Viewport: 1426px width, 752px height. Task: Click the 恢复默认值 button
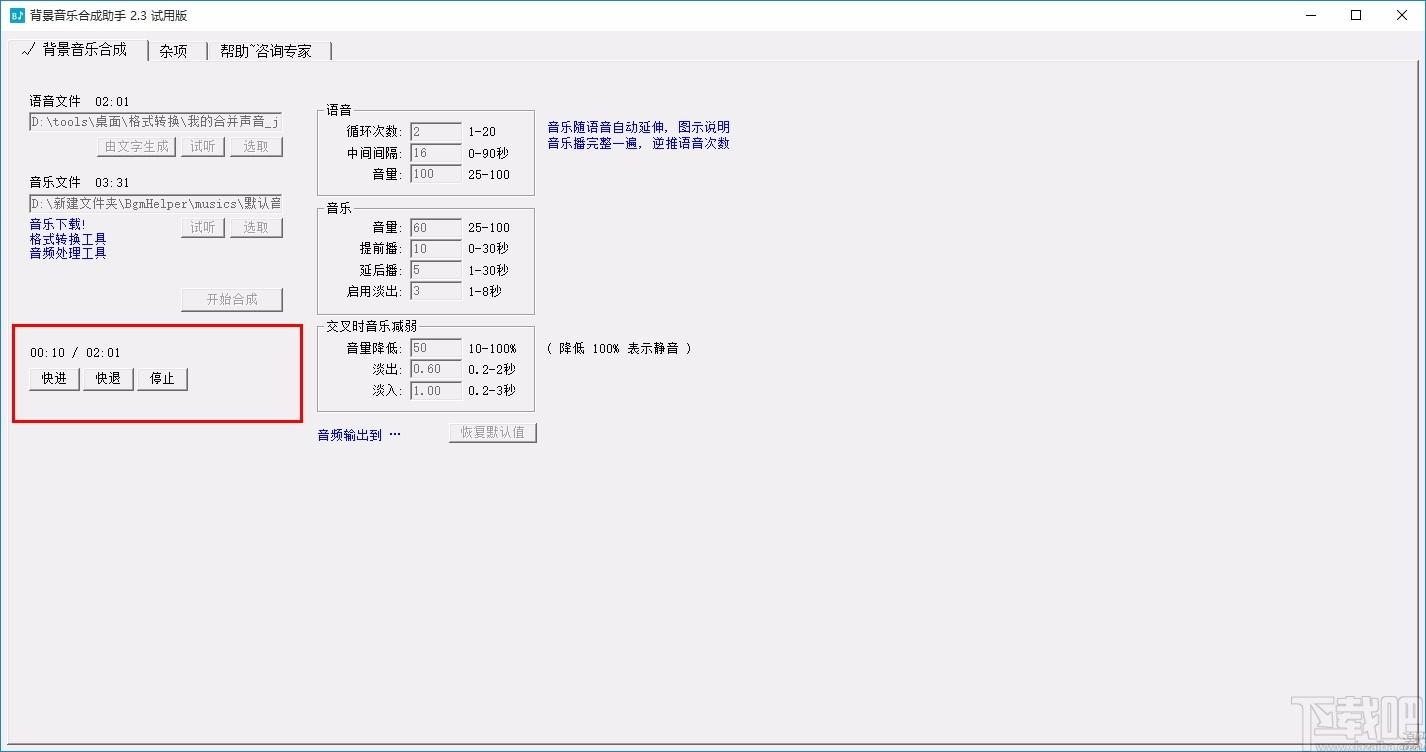[493, 433]
